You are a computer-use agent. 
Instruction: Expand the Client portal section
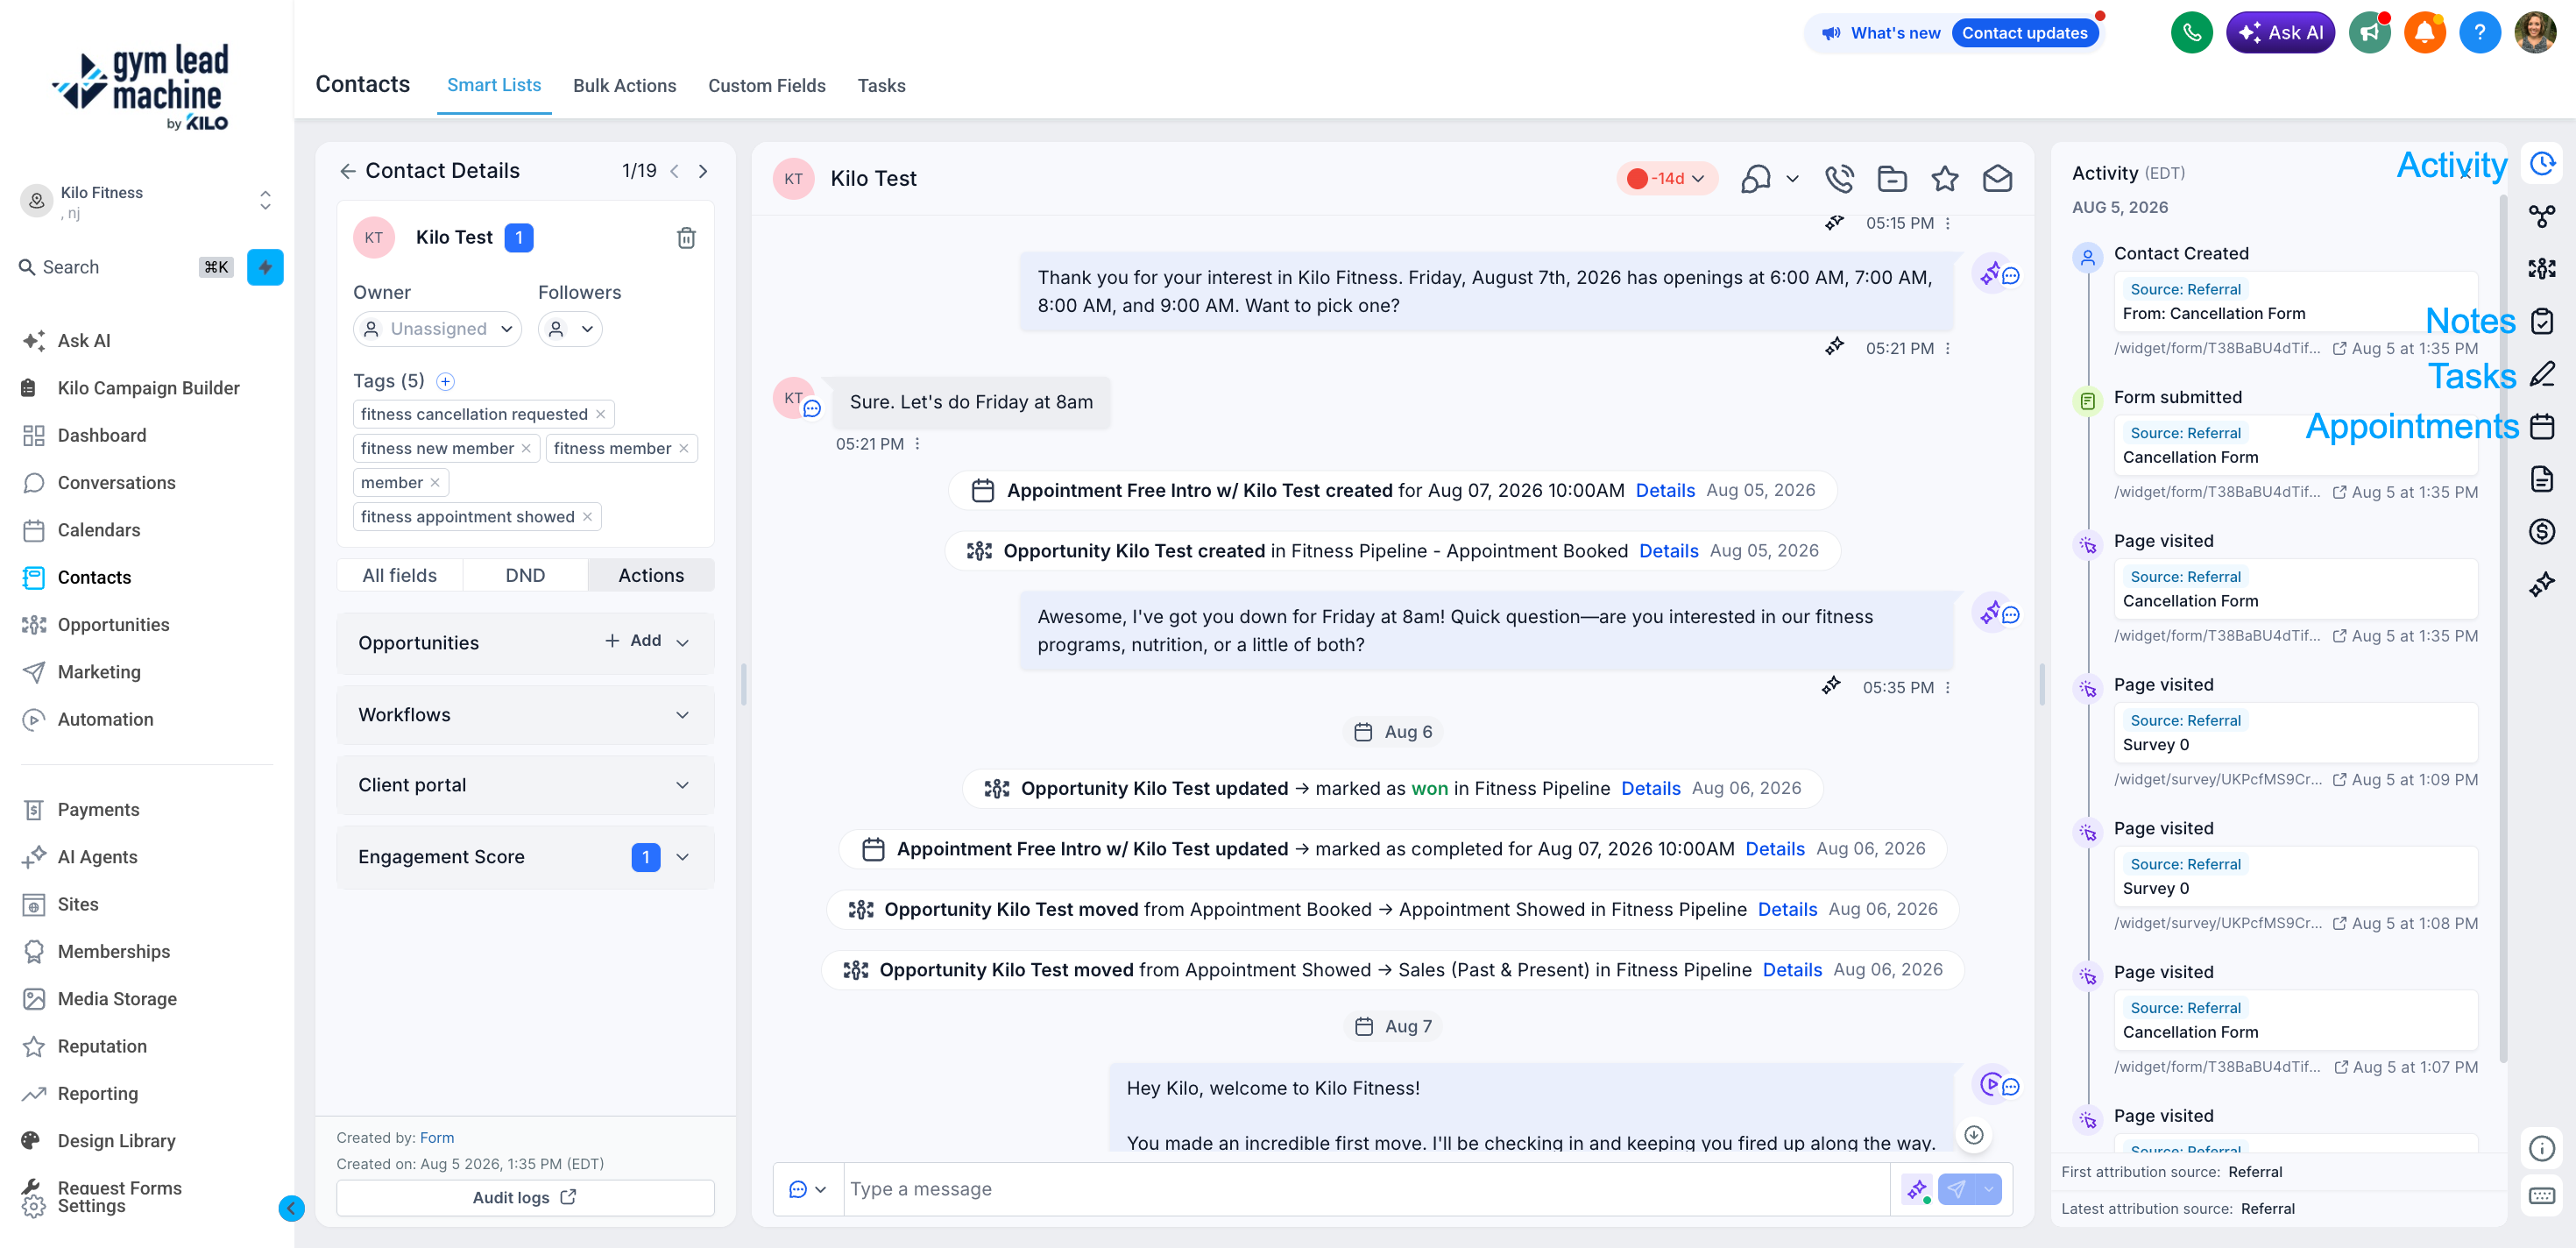[525, 785]
